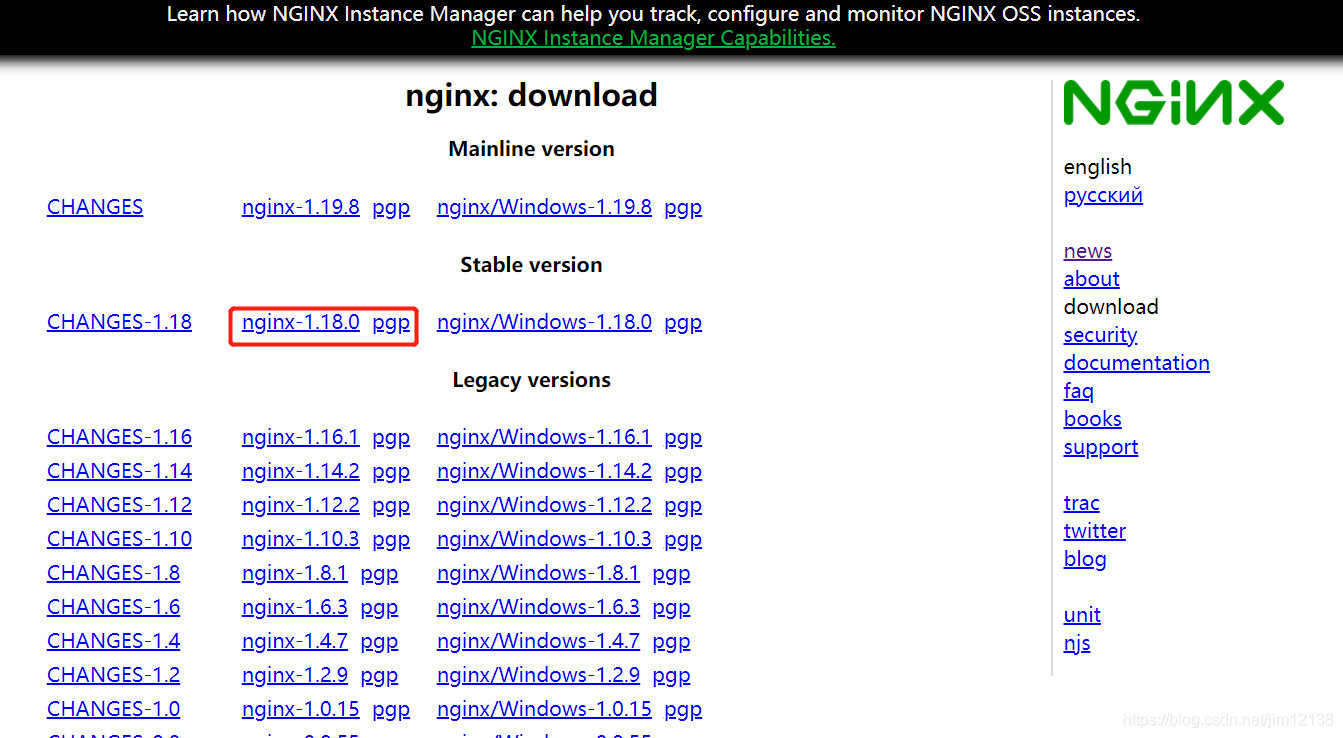The width and height of the screenshot is (1343, 738).
Task: Open pgp signature next to nginx-1.12.2
Action: [391, 506]
